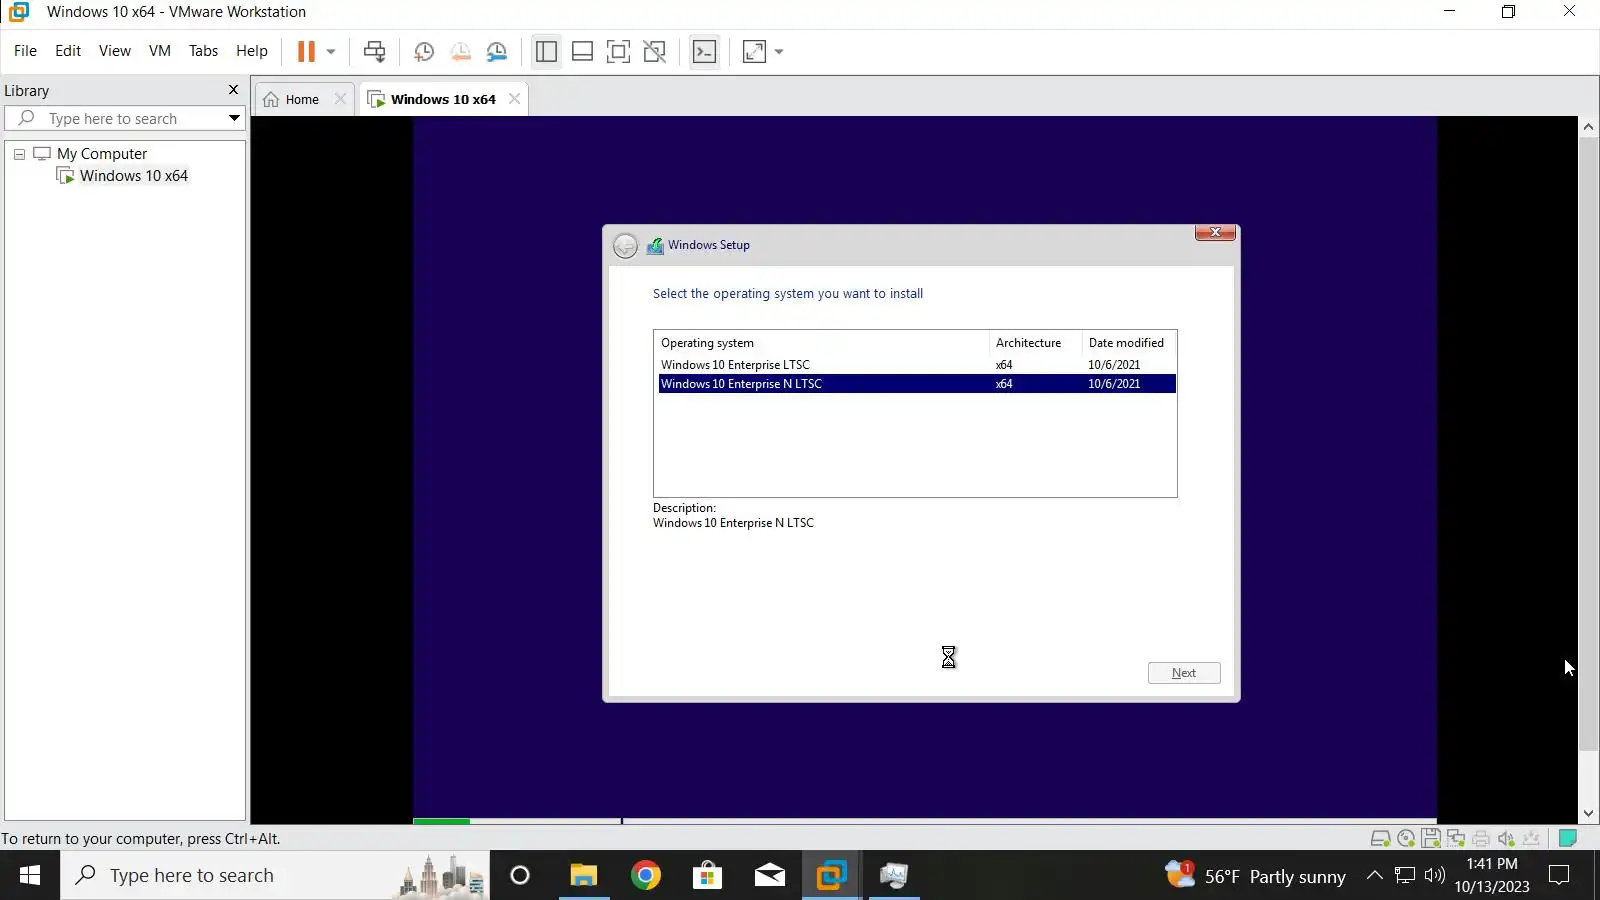
Task: Switch to VMware Workstation taskbar icon
Action: coord(831,876)
